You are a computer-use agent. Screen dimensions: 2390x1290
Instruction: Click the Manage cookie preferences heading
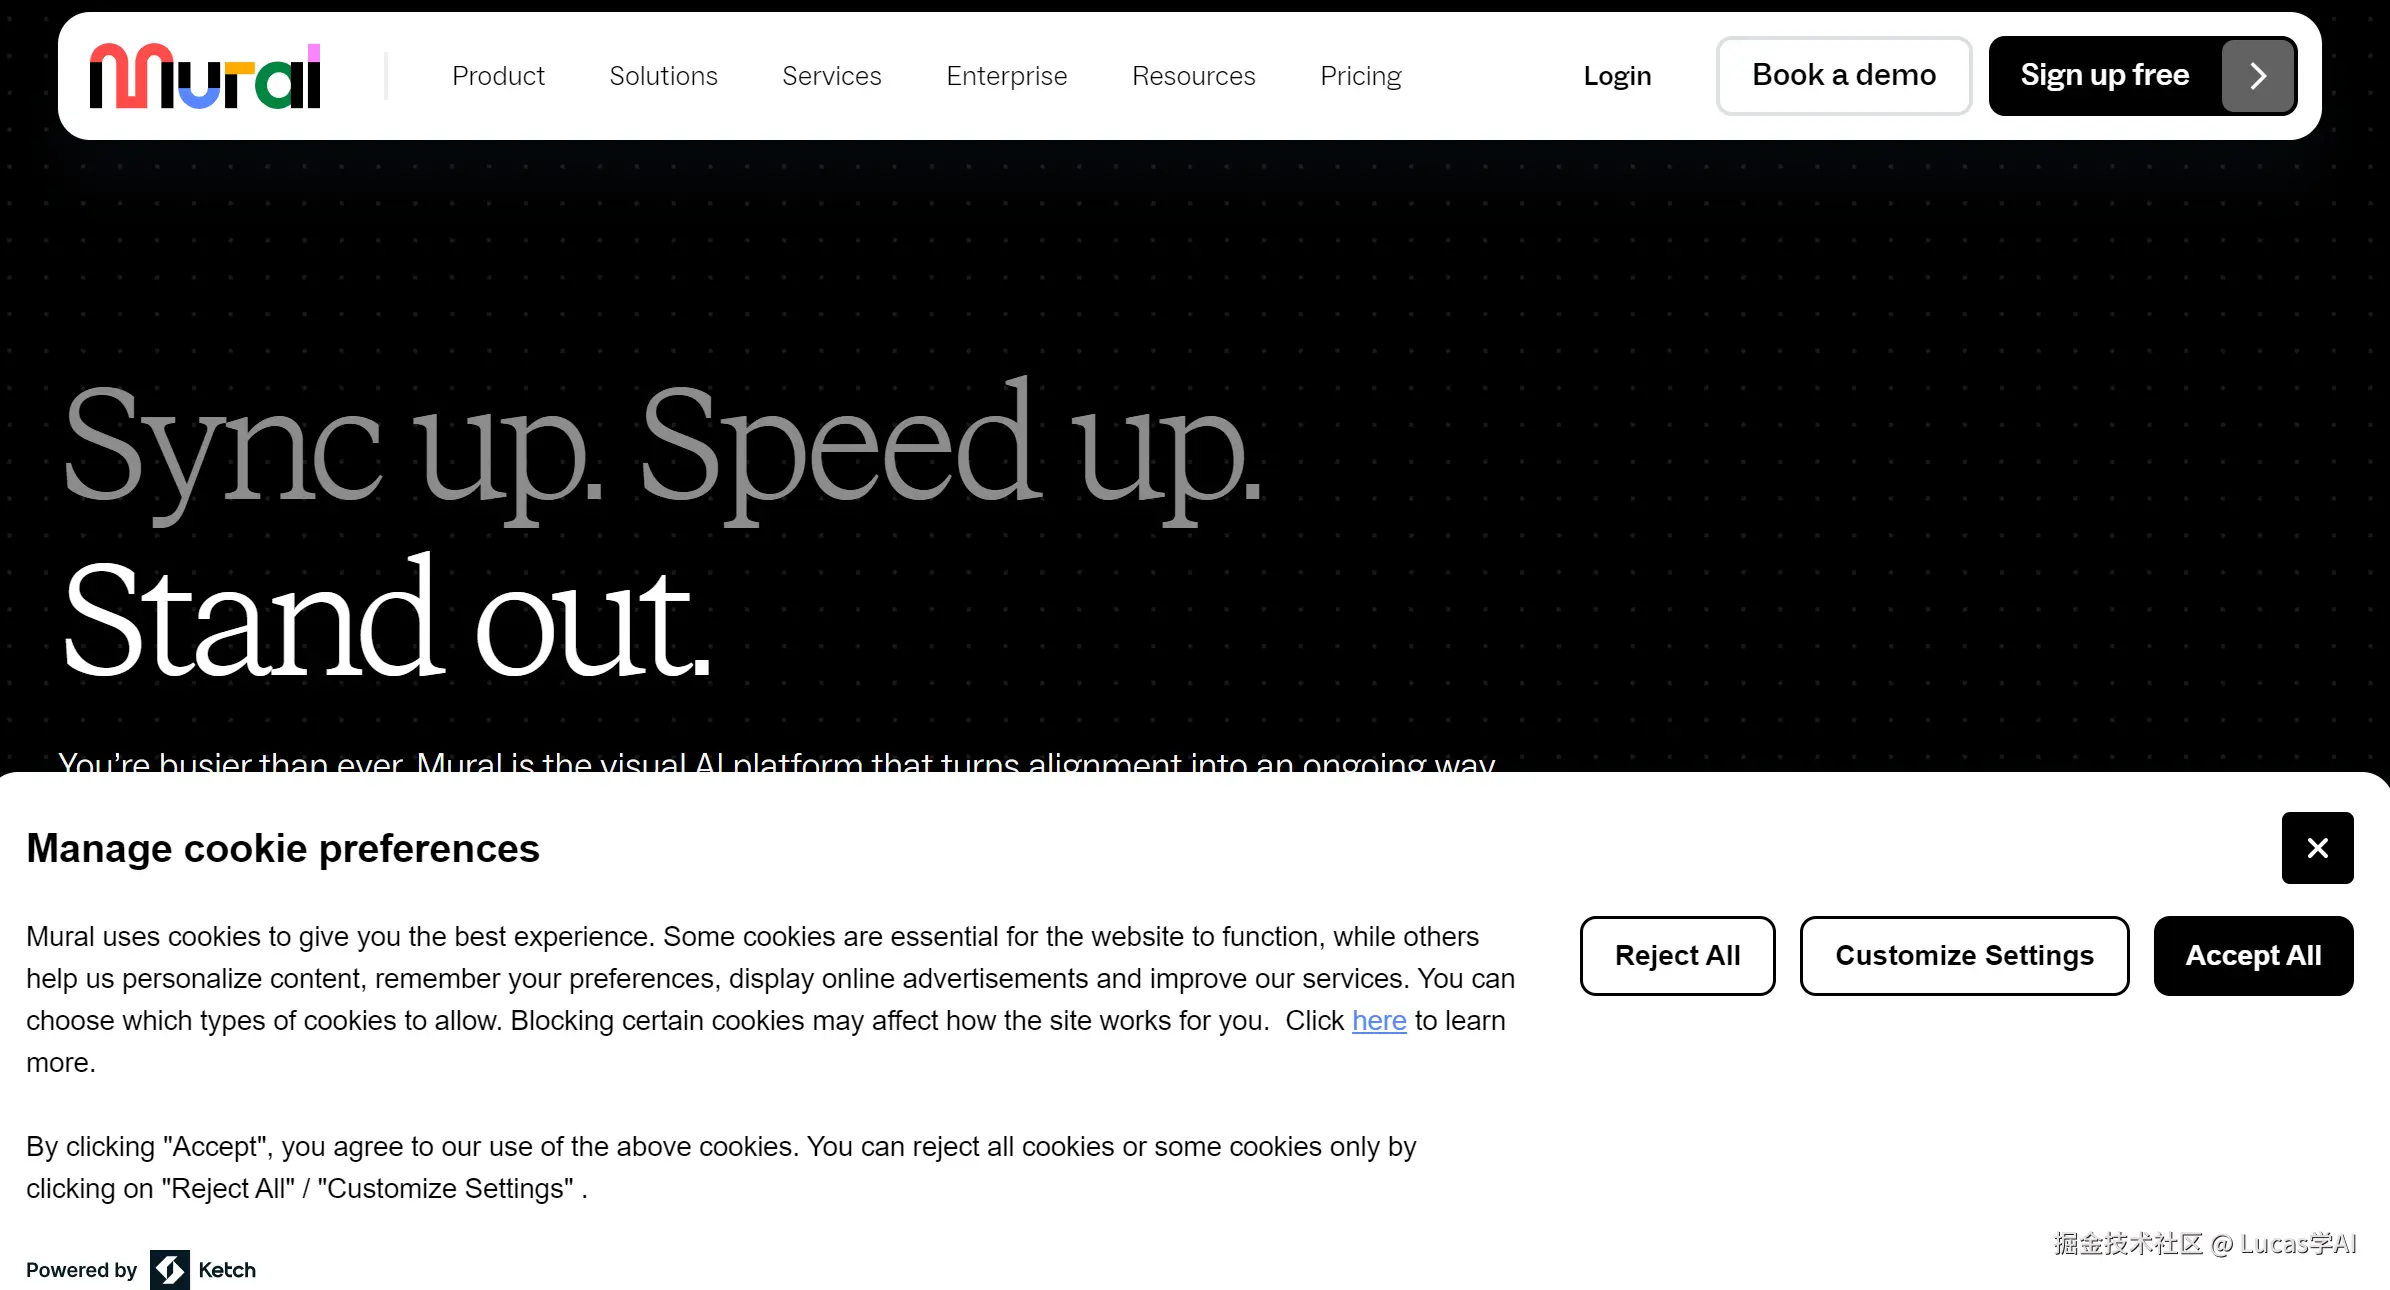(x=283, y=848)
